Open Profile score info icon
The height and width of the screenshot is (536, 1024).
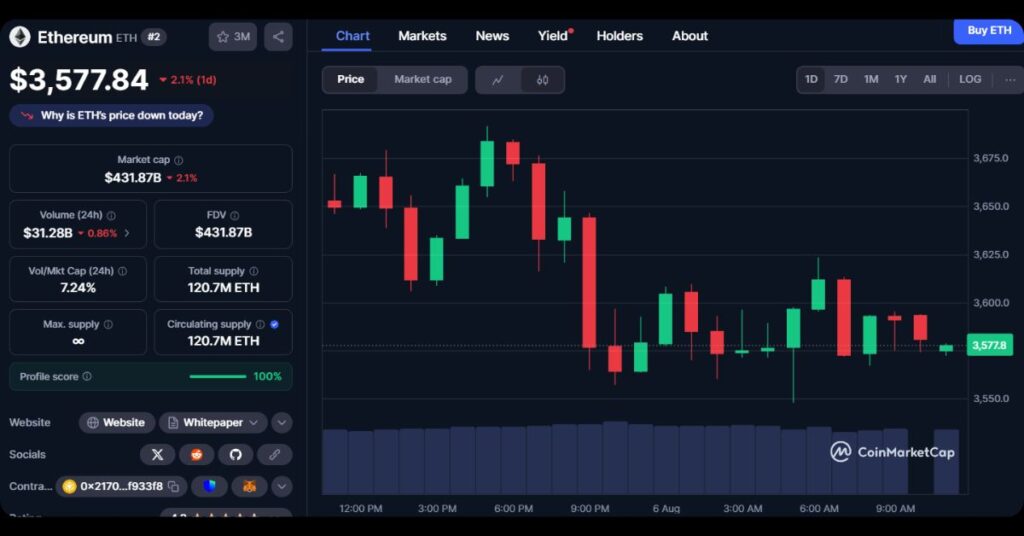[87, 376]
